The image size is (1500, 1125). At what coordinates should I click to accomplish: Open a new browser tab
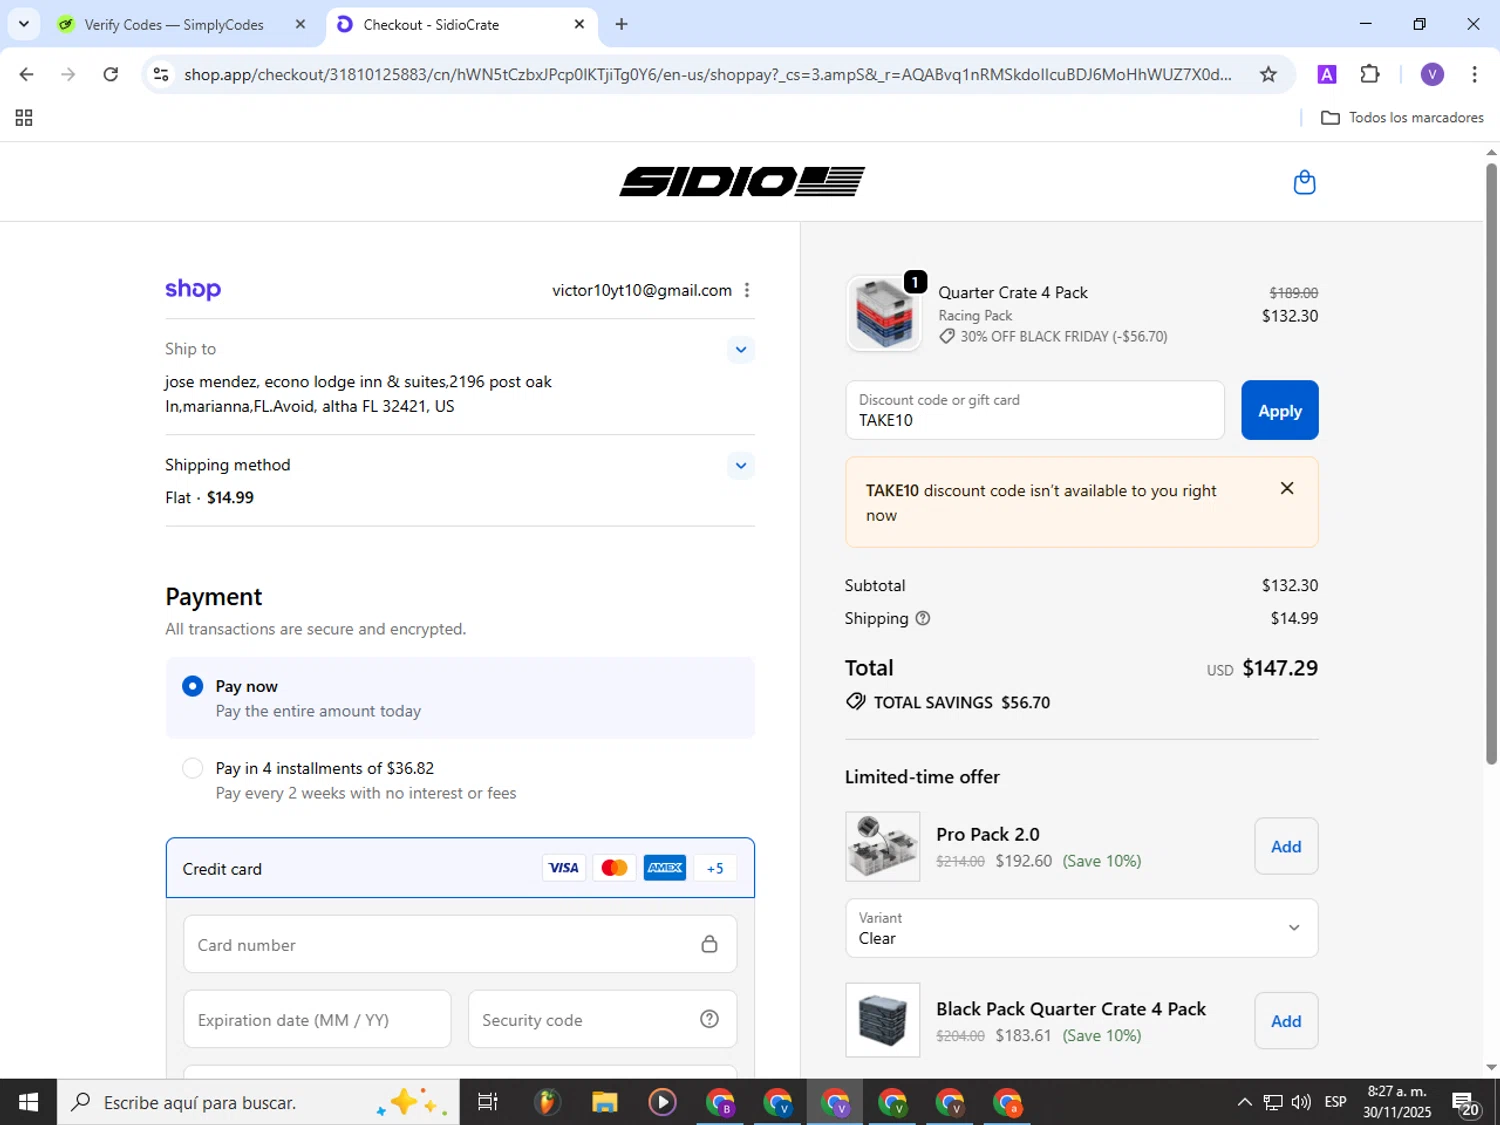(621, 24)
